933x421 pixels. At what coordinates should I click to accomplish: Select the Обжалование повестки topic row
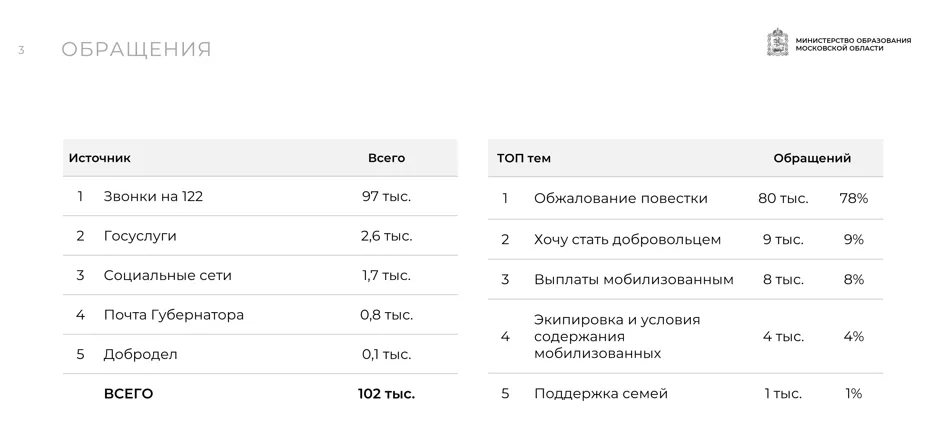pos(685,198)
